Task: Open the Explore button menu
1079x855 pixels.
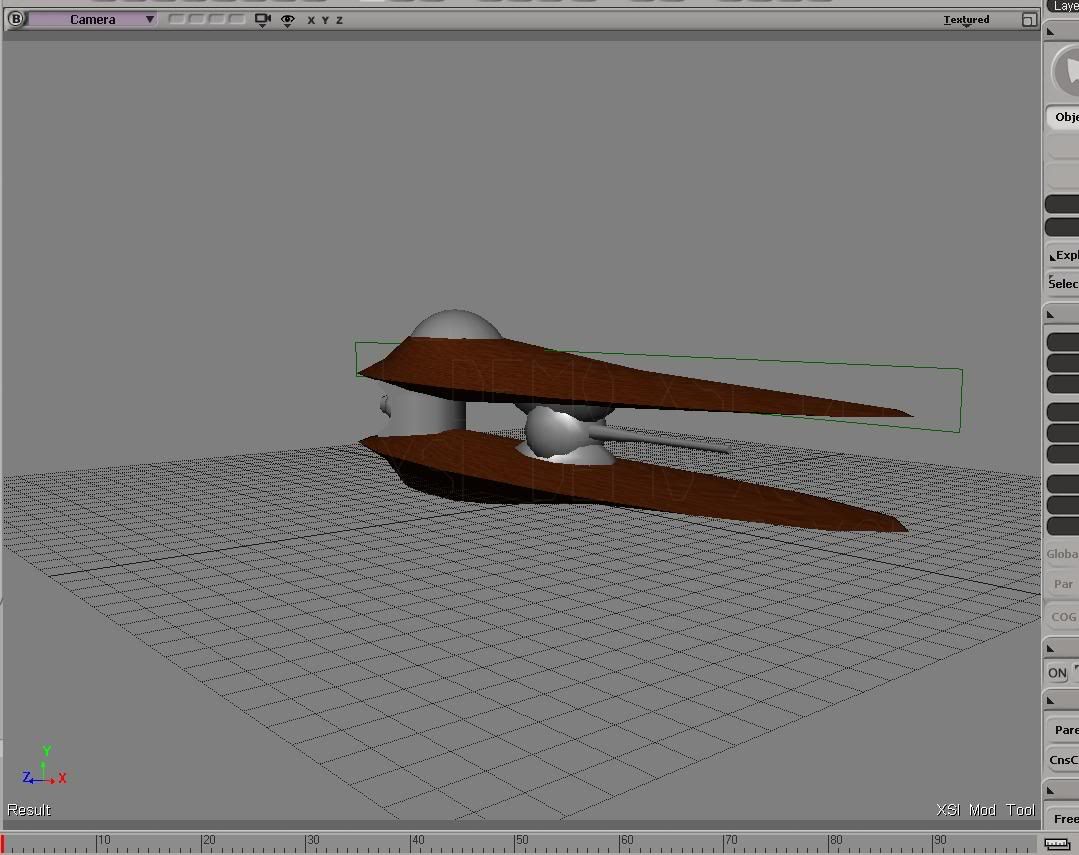Action: tap(1063, 255)
